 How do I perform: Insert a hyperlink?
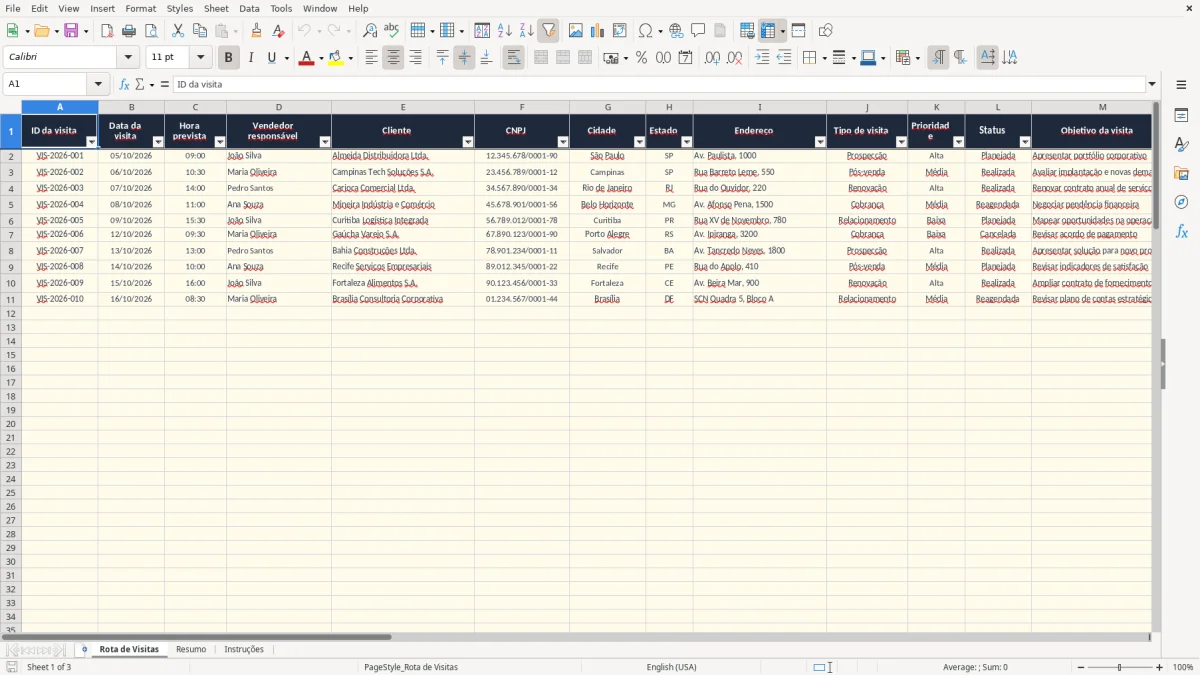(x=676, y=31)
